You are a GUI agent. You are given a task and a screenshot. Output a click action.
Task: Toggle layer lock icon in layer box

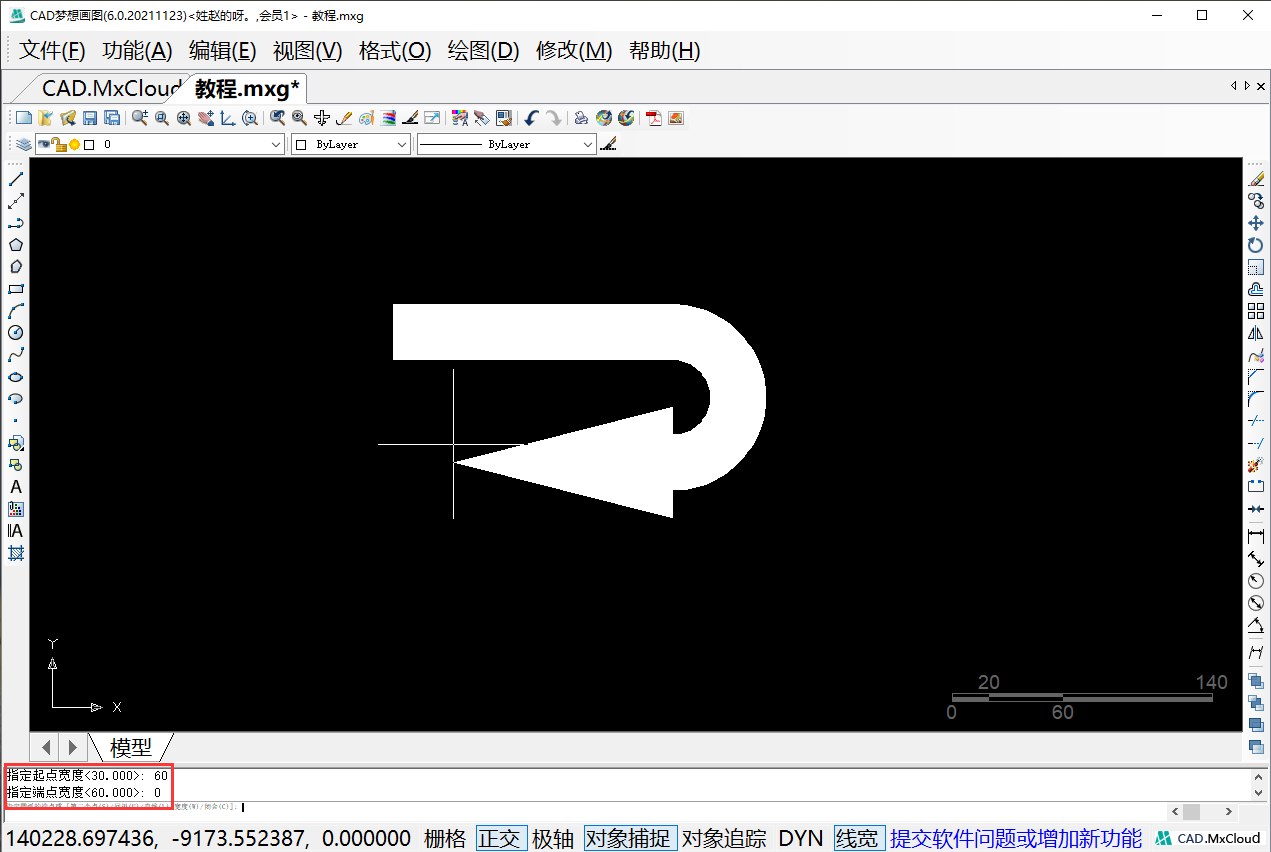tap(59, 145)
